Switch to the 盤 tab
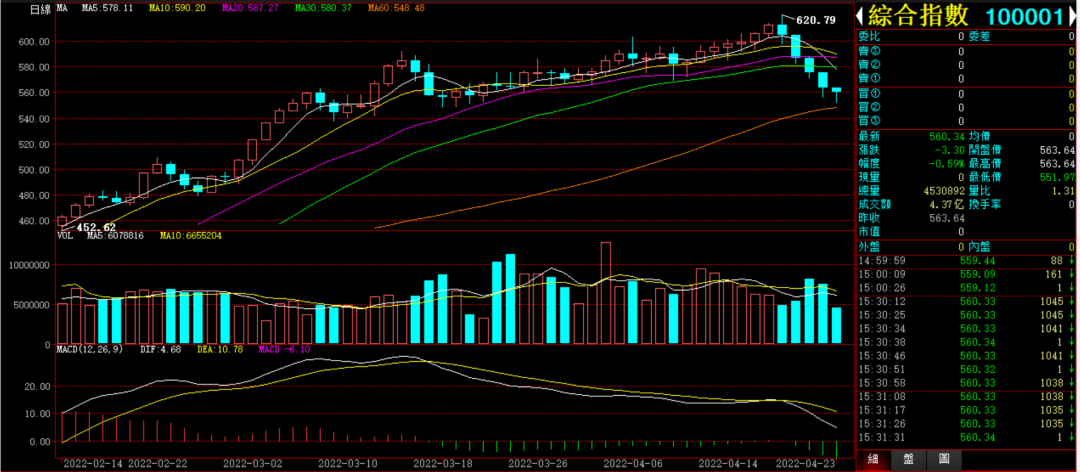Image resolution: width=1080 pixels, height=472 pixels. coord(908,460)
